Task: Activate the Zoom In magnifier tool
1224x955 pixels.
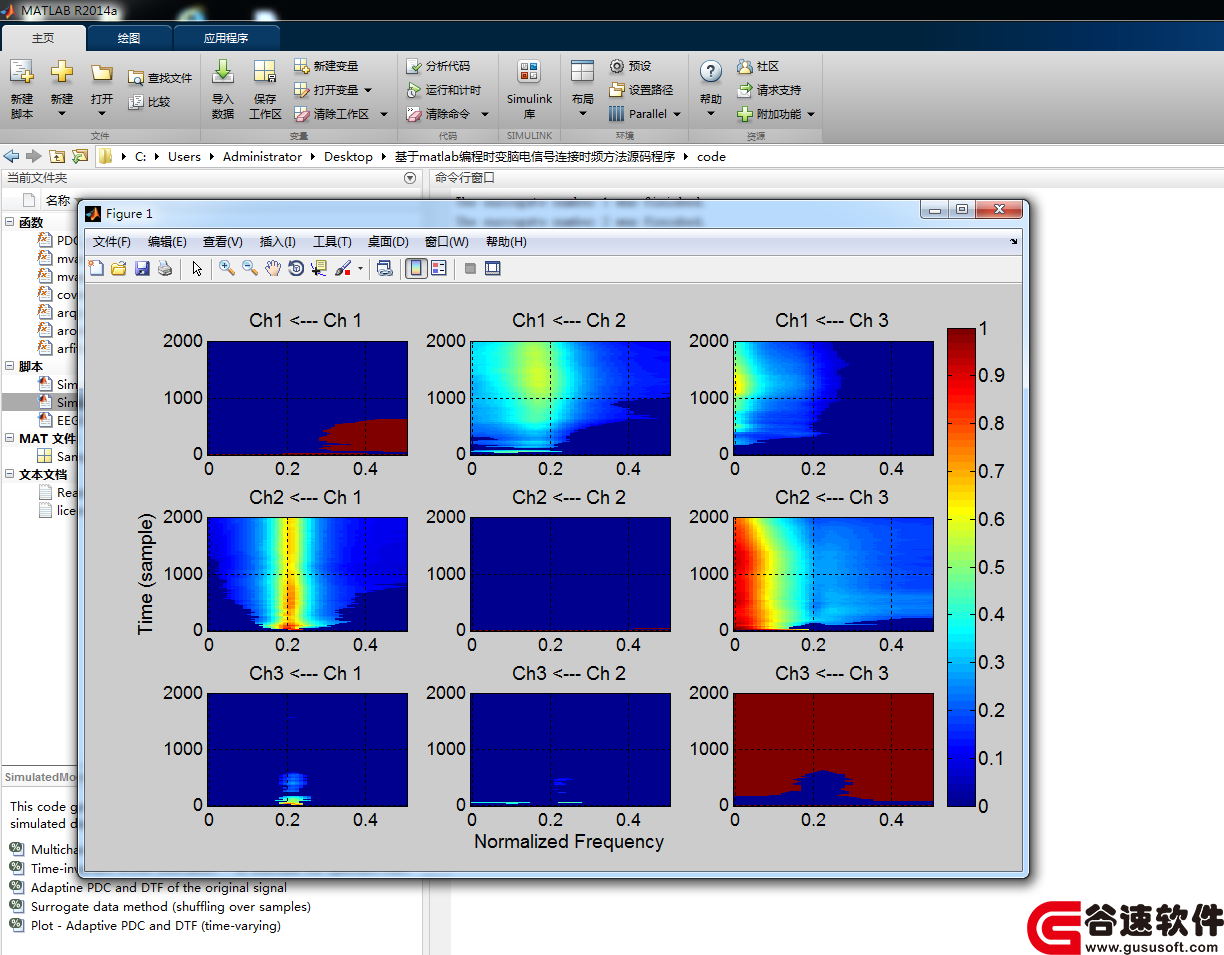Action: 227,268
